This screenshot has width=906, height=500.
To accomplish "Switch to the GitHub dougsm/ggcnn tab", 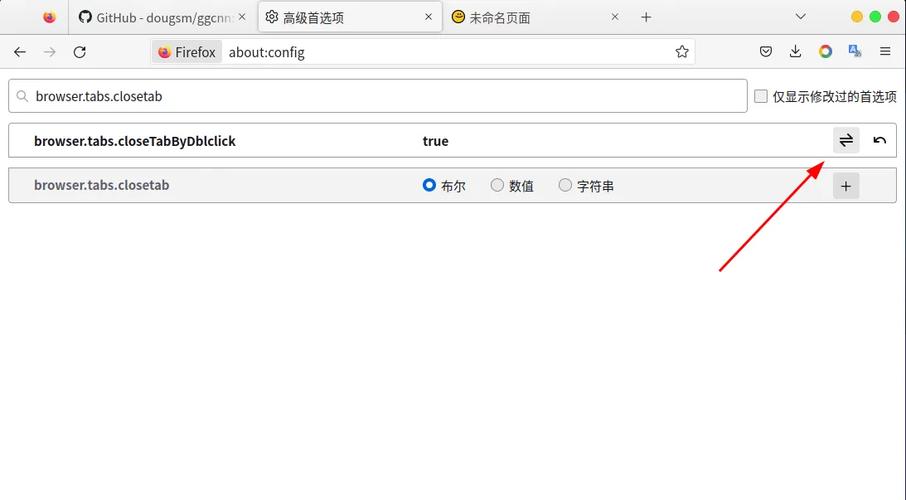I will tap(164, 17).
